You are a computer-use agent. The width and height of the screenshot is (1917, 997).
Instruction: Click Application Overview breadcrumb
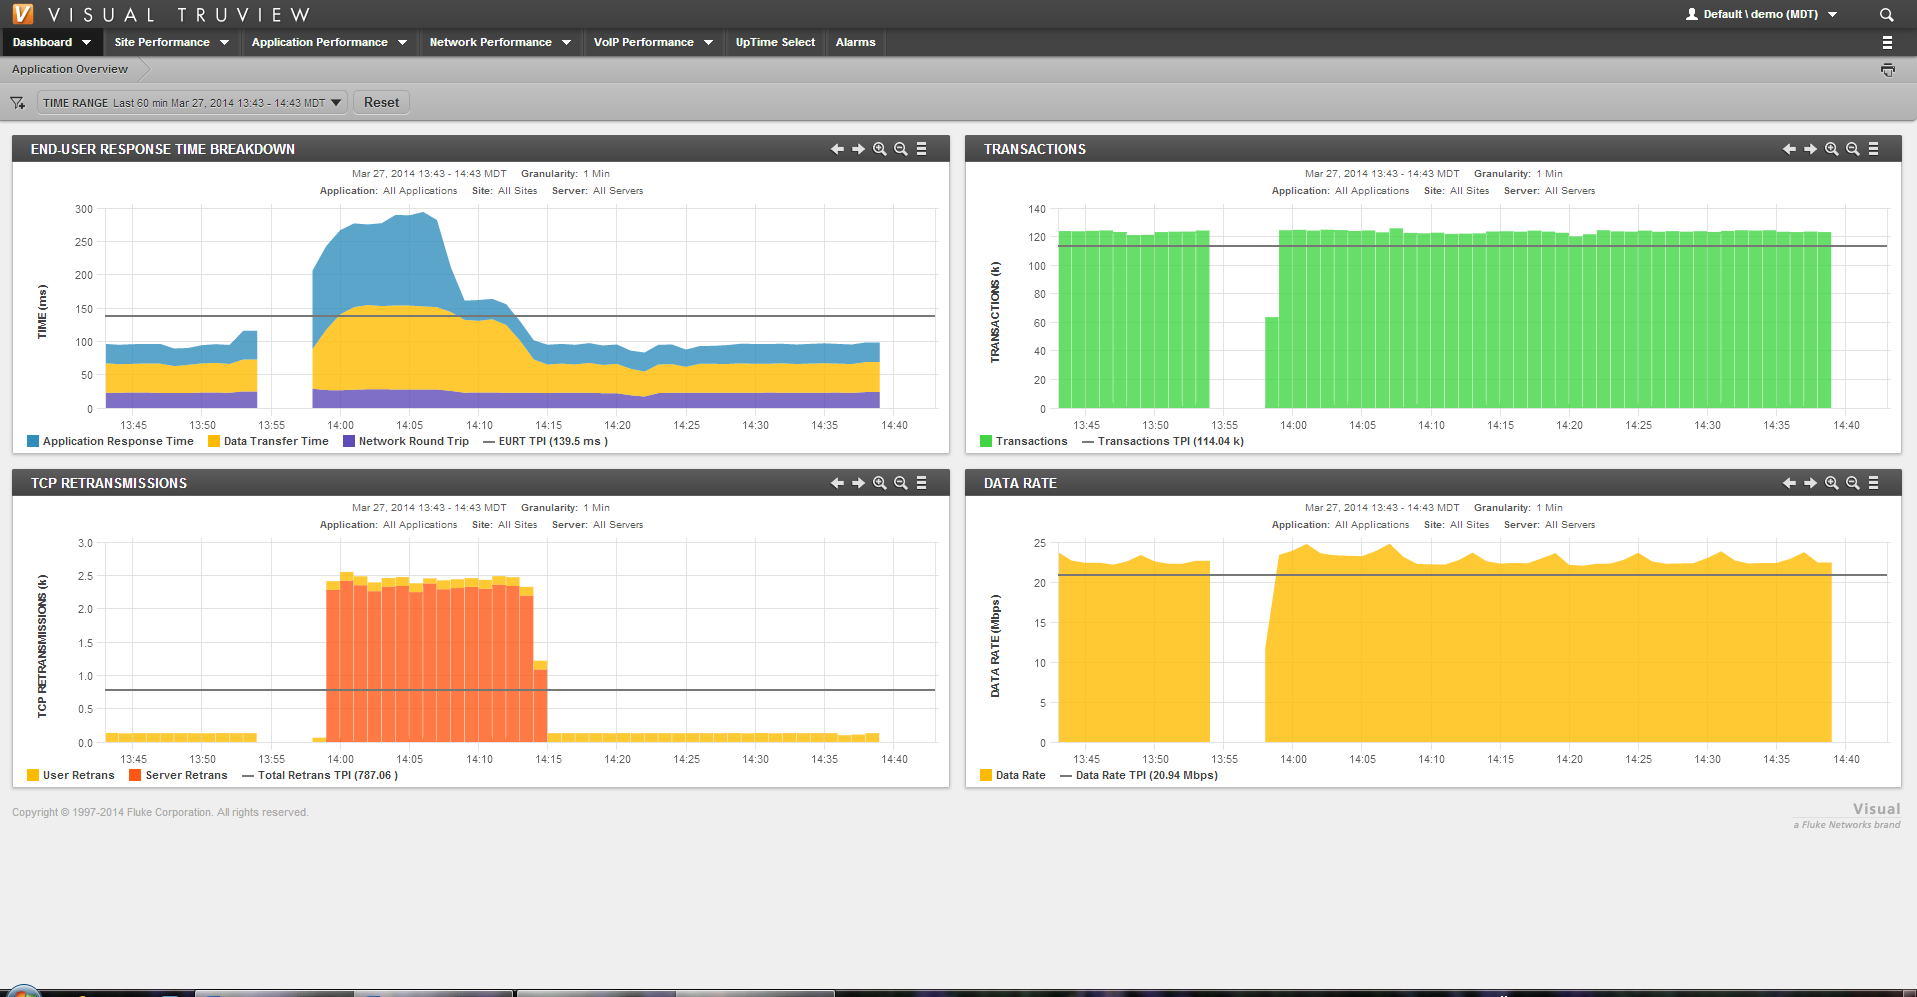click(x=70, y=69)
